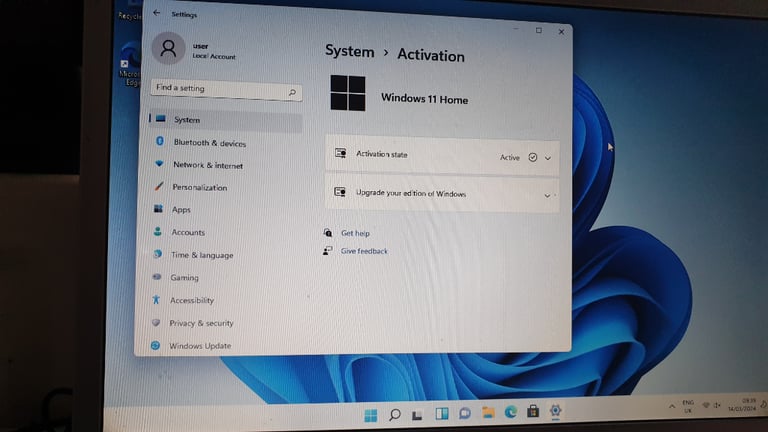Open Chat from the taskbar
768x432 pixels.
pyautogui.click(x=465, y=413)
